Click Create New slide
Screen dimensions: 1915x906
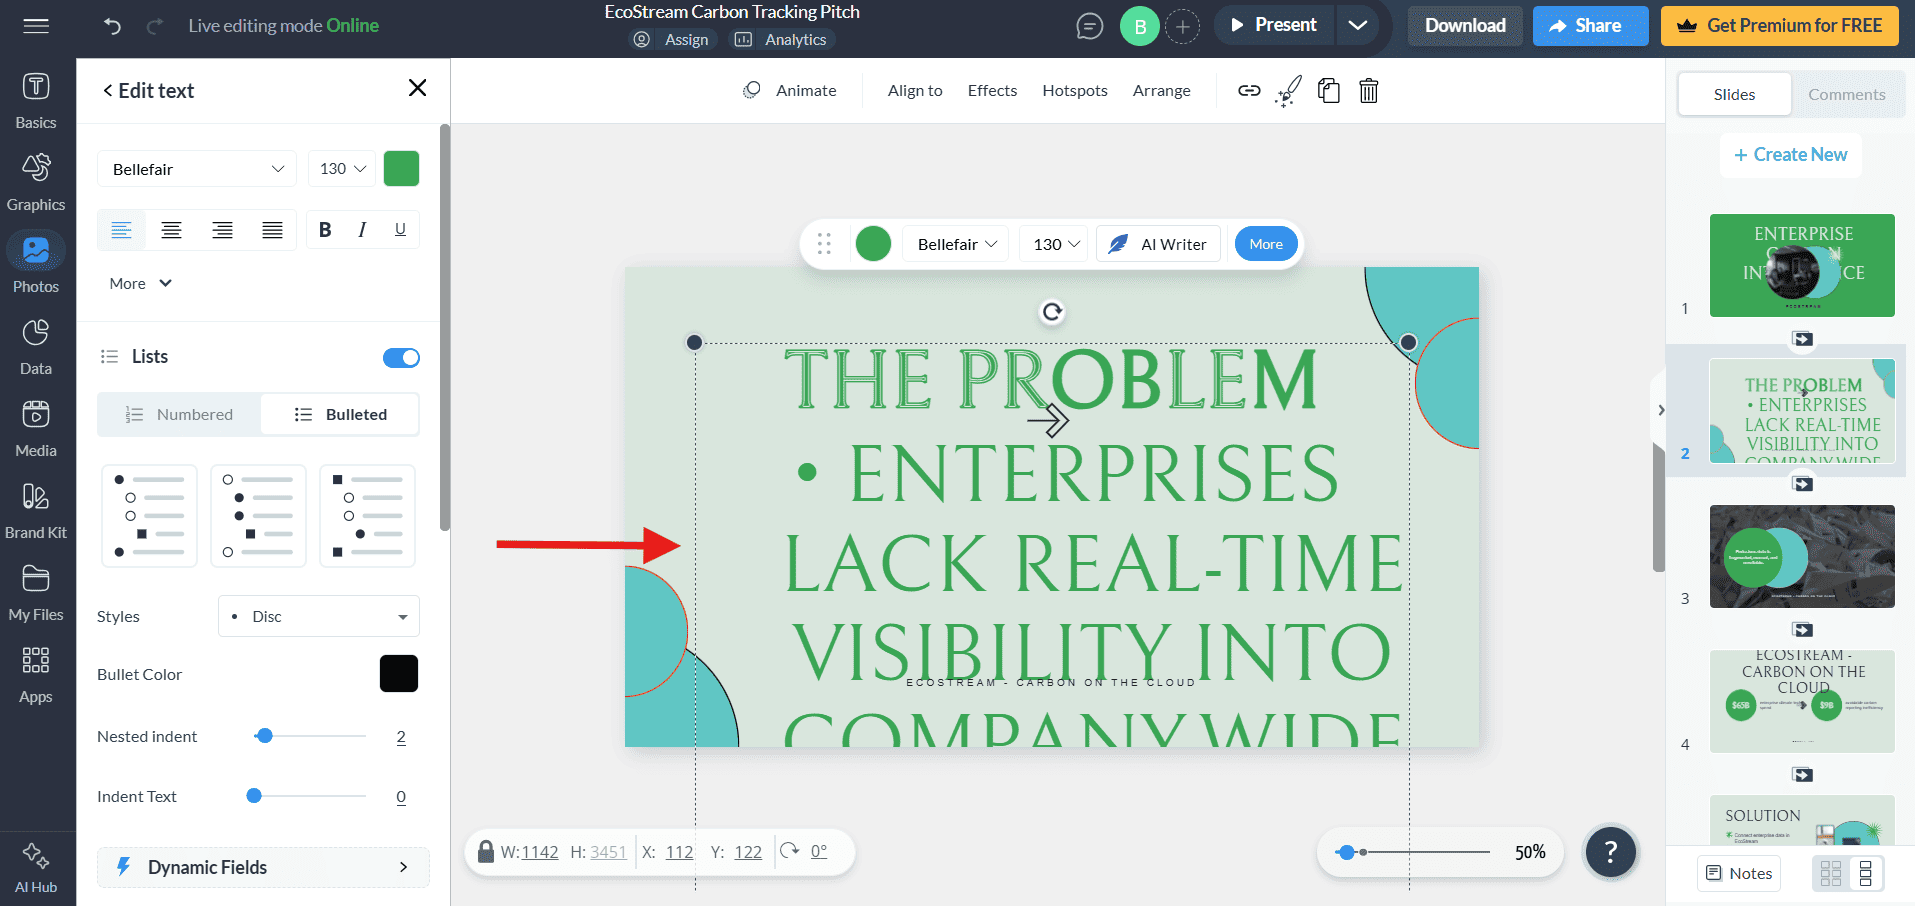click(x=1790, y=155)
